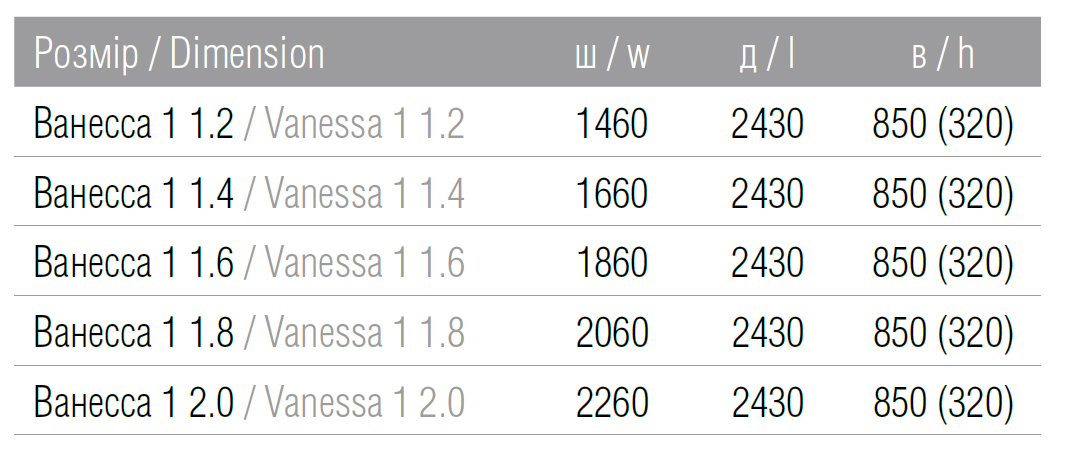Image resolution: width=1065 pixels, height=460 pixels.
Task: Select the width value 1660
Action: point(612,194)
